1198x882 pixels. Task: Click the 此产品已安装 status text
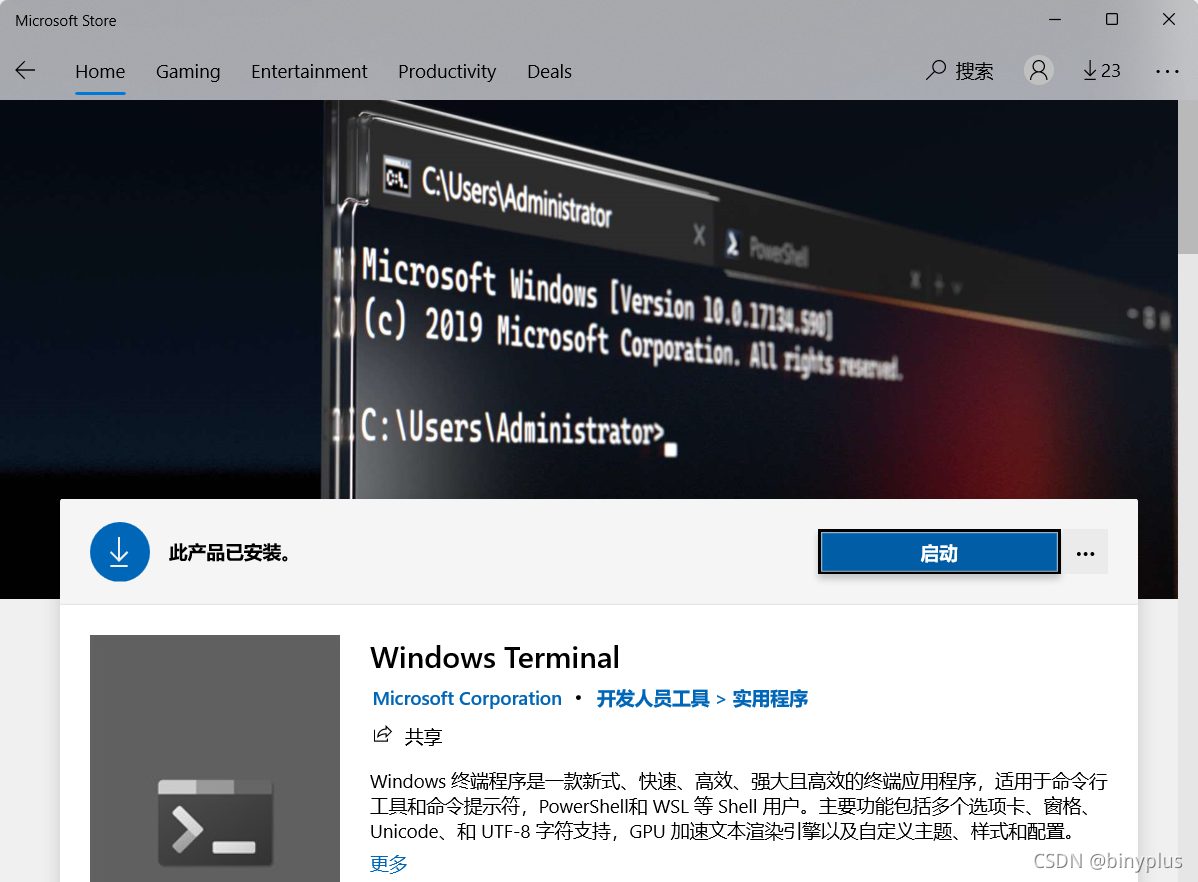[x=228, y=553]
